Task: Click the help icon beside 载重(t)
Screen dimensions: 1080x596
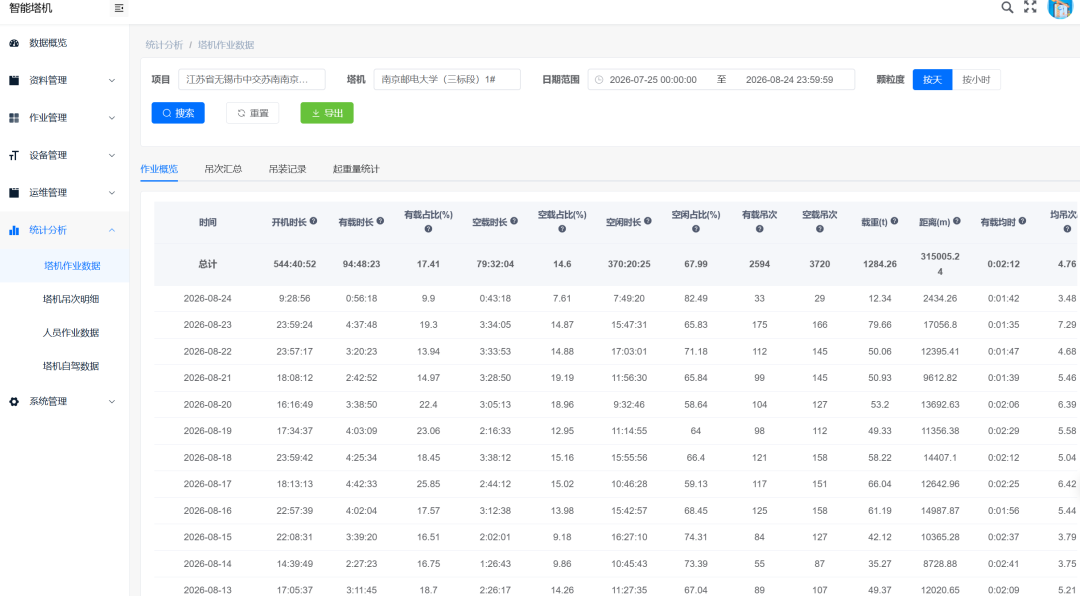Action: [894, 221]
